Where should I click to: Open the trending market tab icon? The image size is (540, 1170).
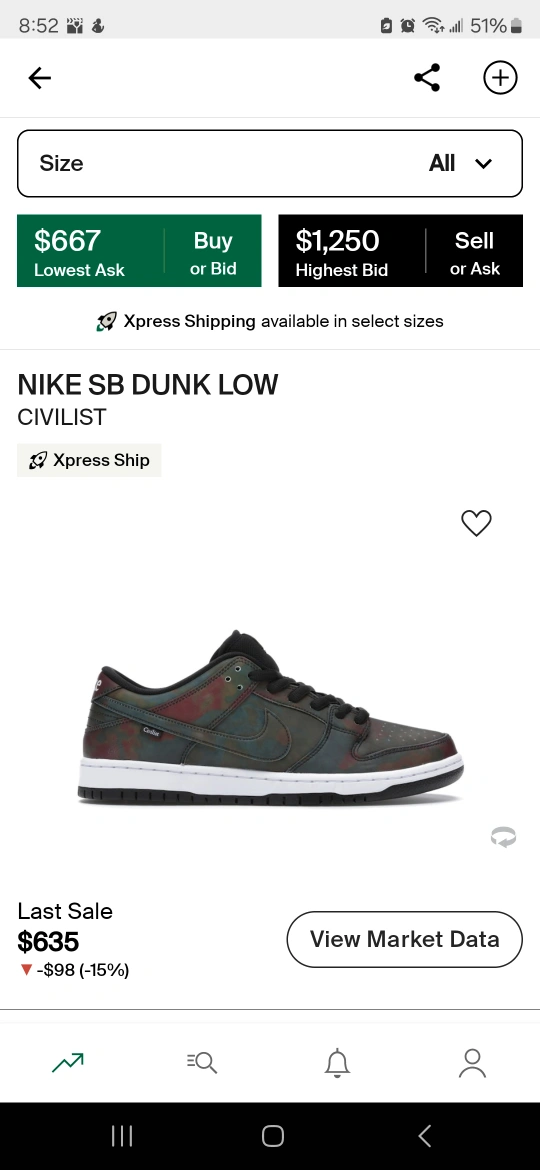(68, 1062)
